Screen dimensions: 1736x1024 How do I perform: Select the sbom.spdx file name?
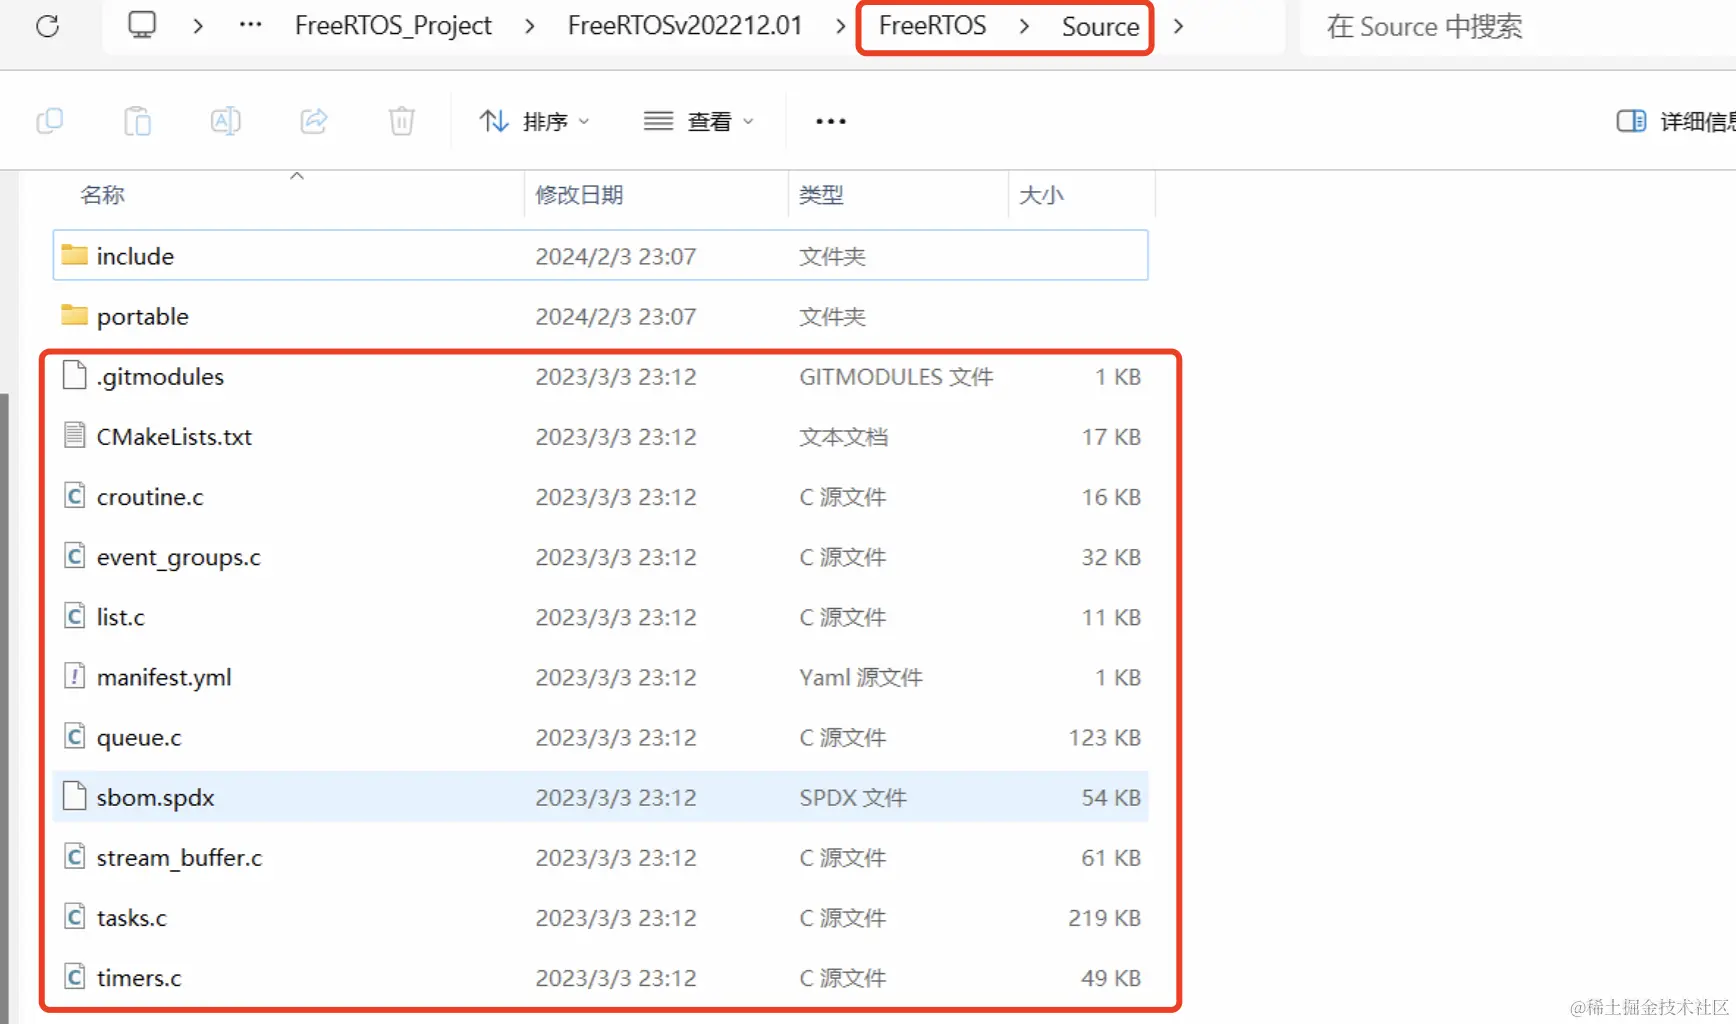point(155,798)
